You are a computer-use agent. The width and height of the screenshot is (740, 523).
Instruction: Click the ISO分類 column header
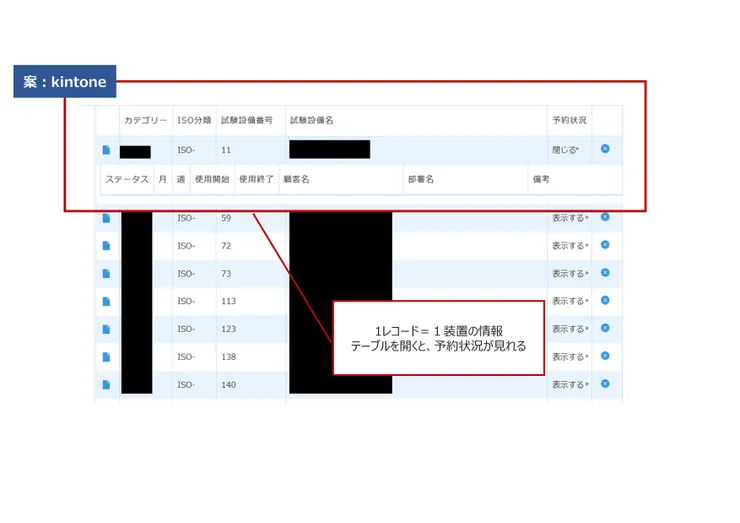pos(193,120)
